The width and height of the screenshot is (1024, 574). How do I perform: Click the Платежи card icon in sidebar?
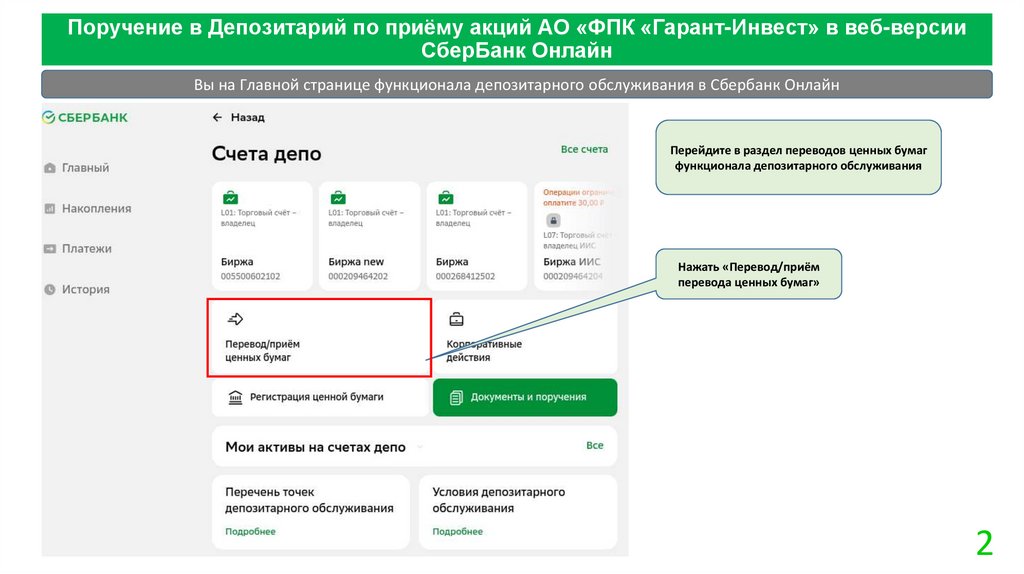pyautogui.click(x=50, y=249)
